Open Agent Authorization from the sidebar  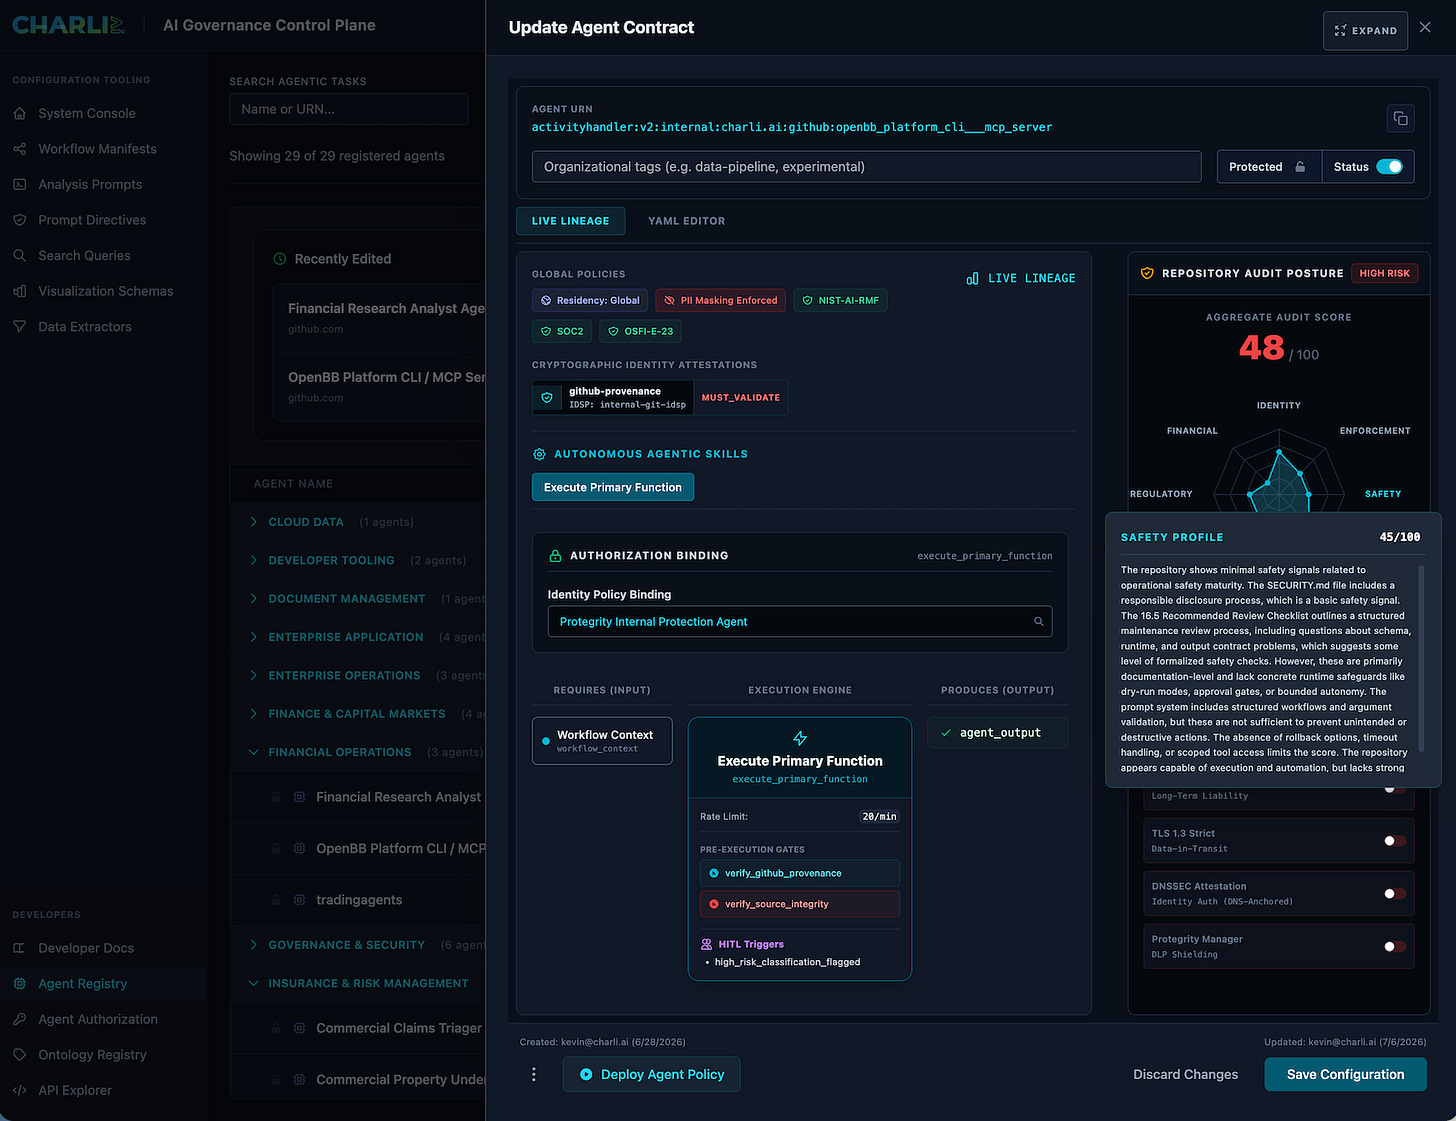click(98, 1019)
